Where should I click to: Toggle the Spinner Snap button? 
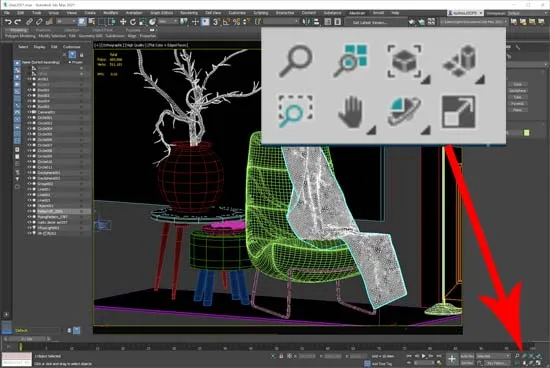coord(246,22)
